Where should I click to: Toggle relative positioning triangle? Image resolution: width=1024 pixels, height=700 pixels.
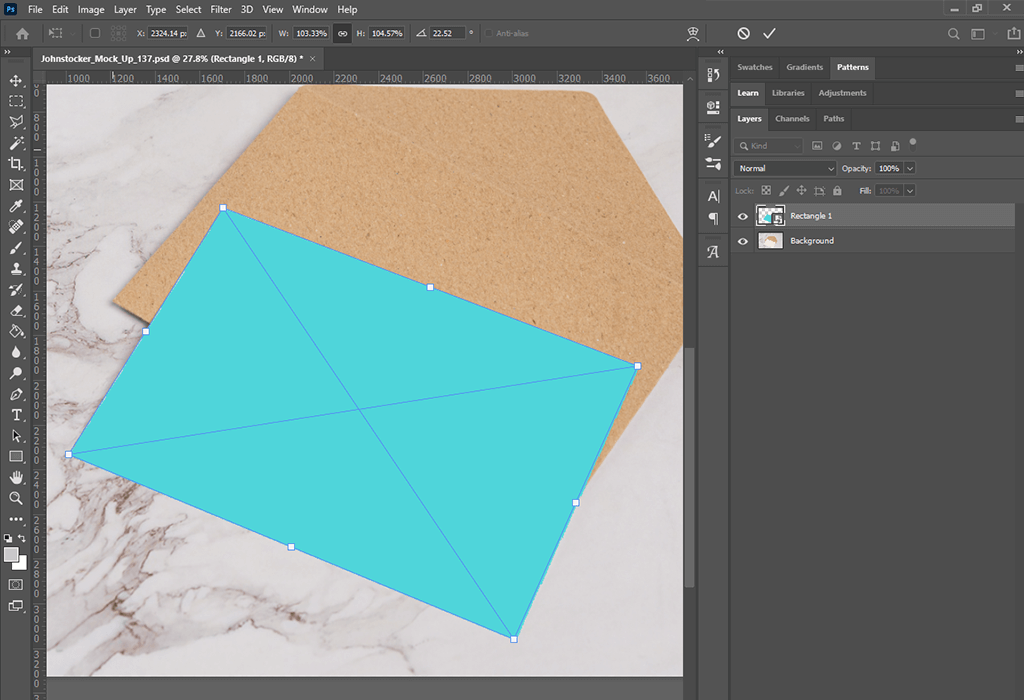coord(201,33)
